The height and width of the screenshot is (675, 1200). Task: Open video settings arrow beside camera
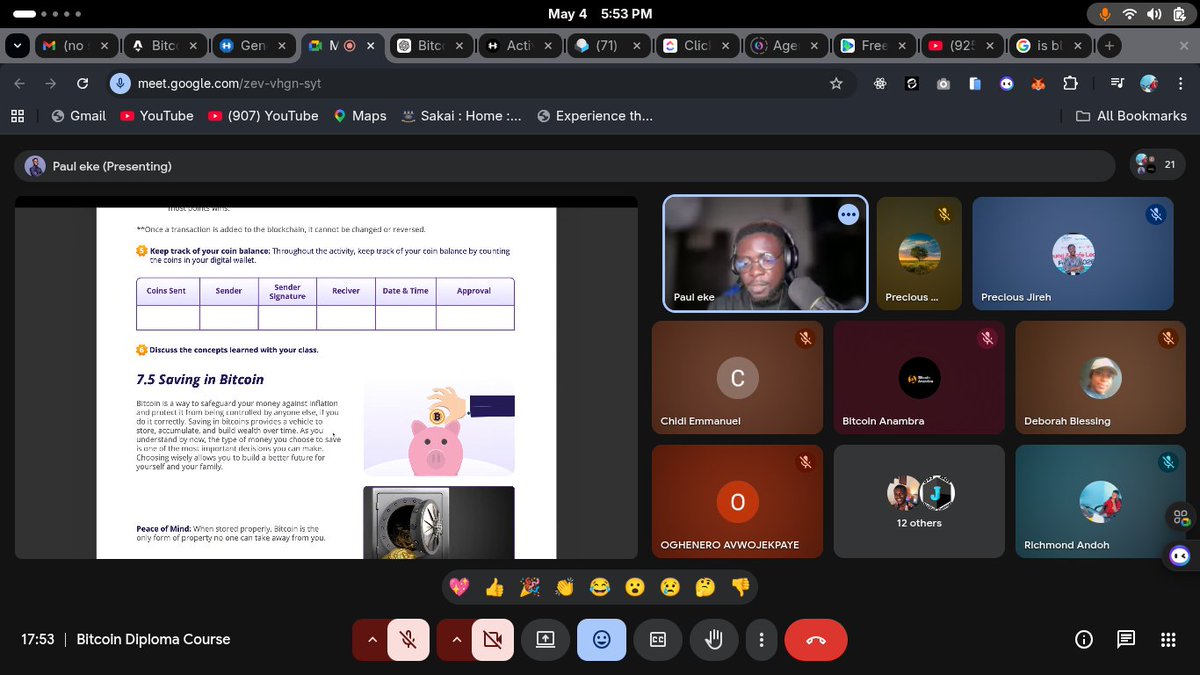[455, 640]
